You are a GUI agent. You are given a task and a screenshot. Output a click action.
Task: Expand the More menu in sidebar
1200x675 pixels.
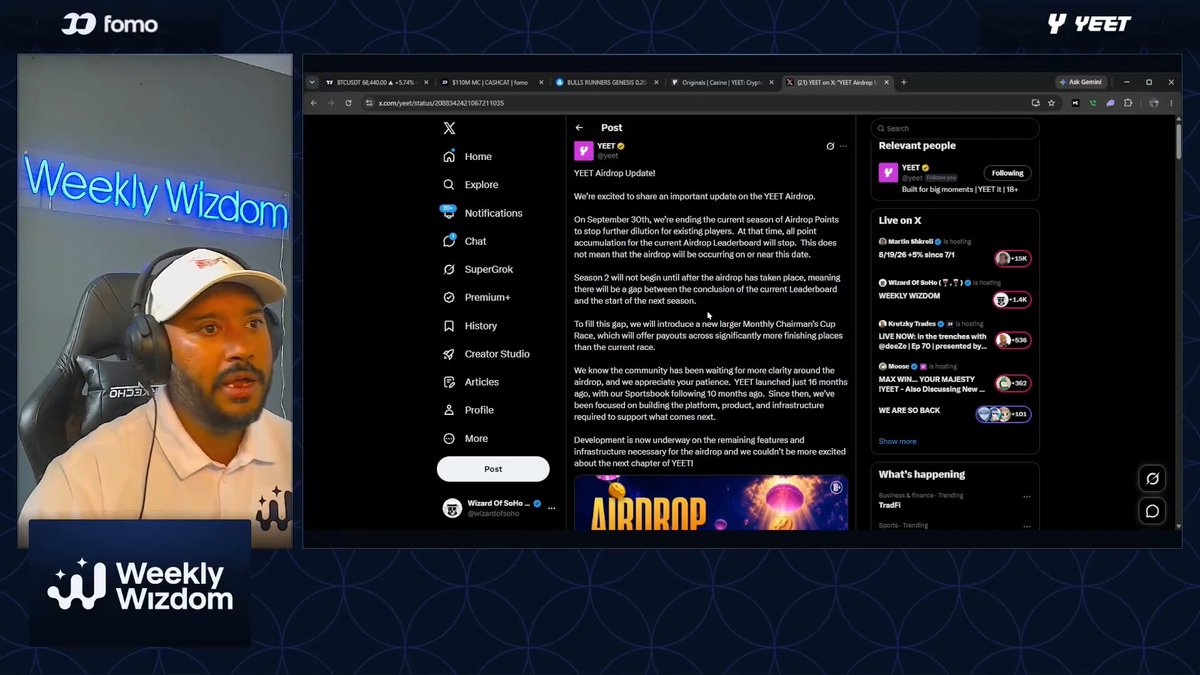pyautogui.click(x=465, y=438)
